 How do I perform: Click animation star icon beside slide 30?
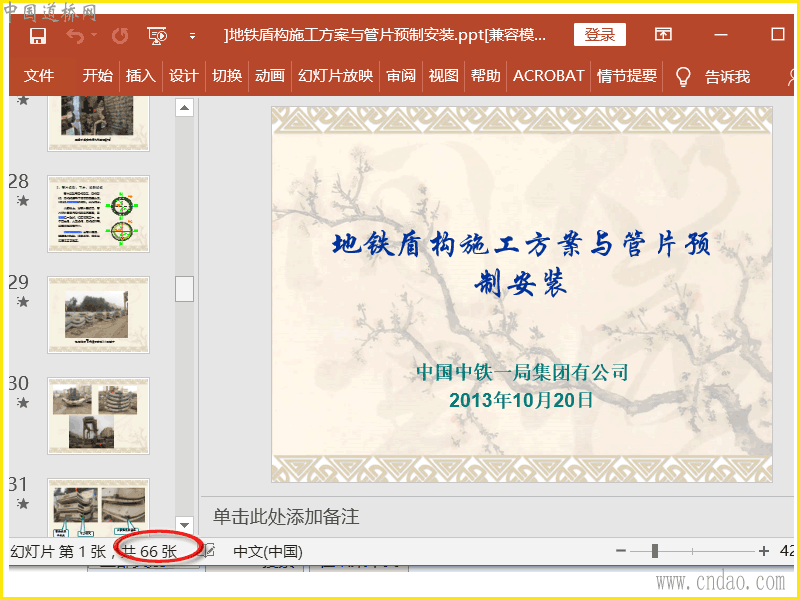pyautogui.click(x=22, y=403)
